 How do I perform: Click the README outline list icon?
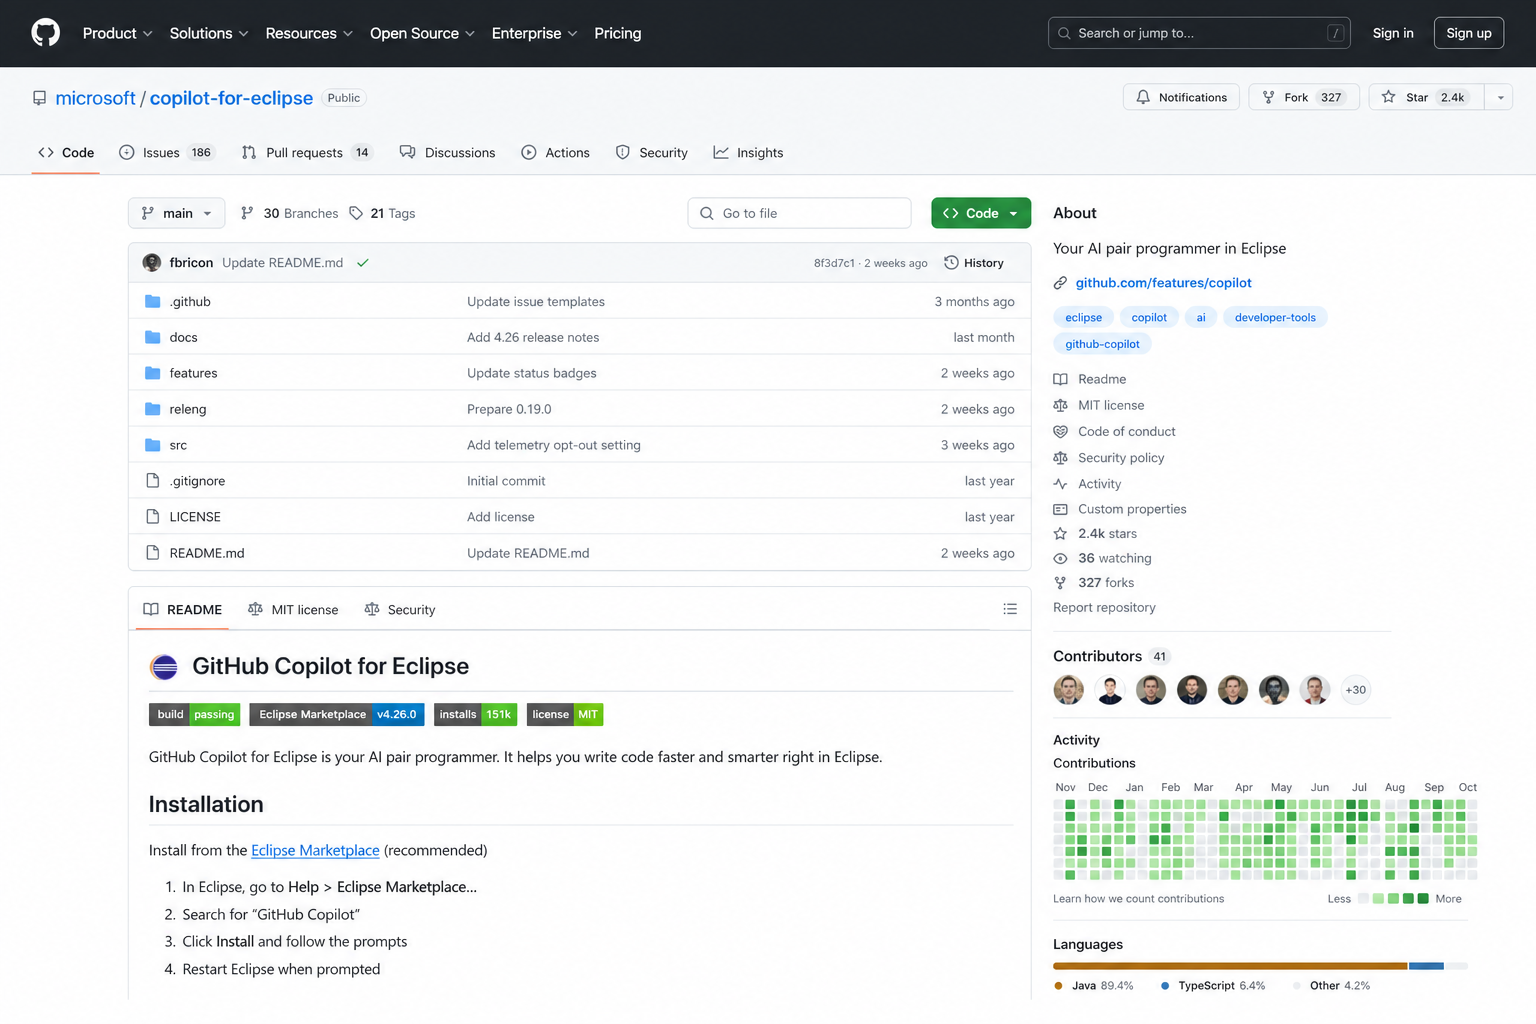pyautogui.click(x=1010, y=609)
